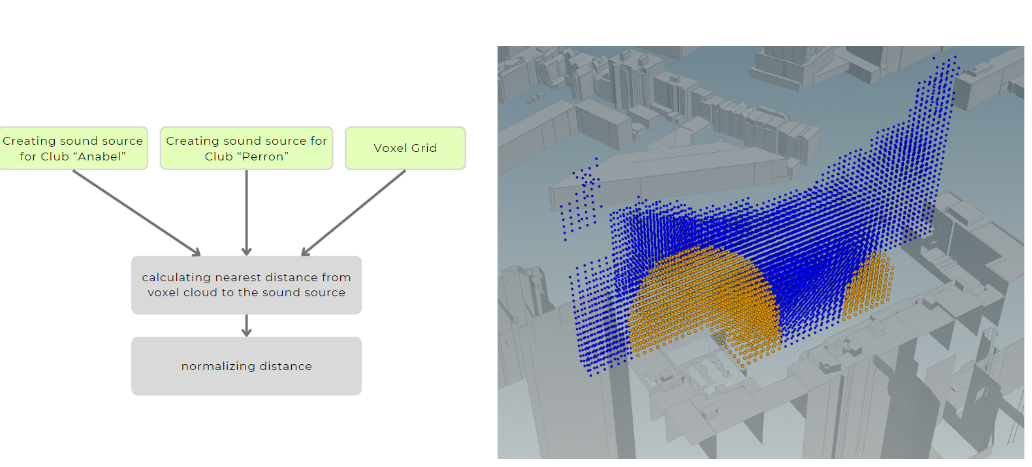Select the small orange voxel cluster at right
This screenshot has height=467, width=1032.
868,285
